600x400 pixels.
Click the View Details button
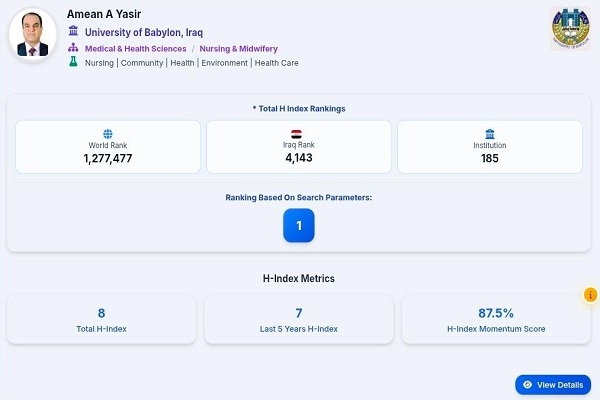point(553,385)
